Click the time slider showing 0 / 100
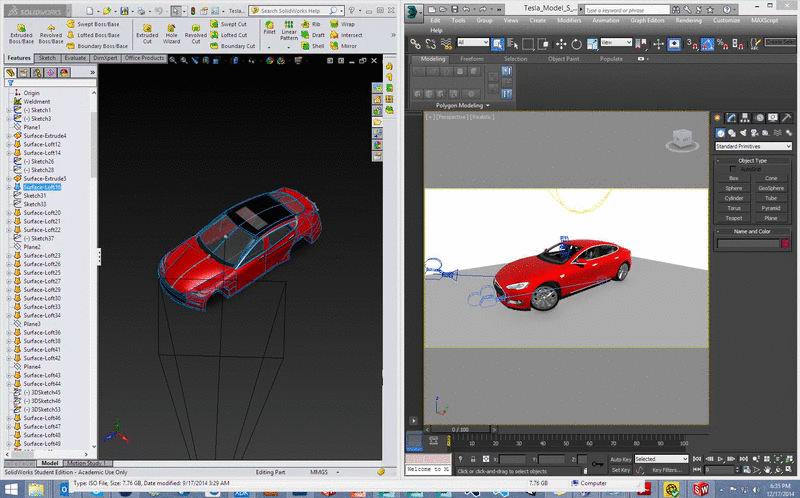The width and height of the screenshot is (800, 498). tap(461, 429)
